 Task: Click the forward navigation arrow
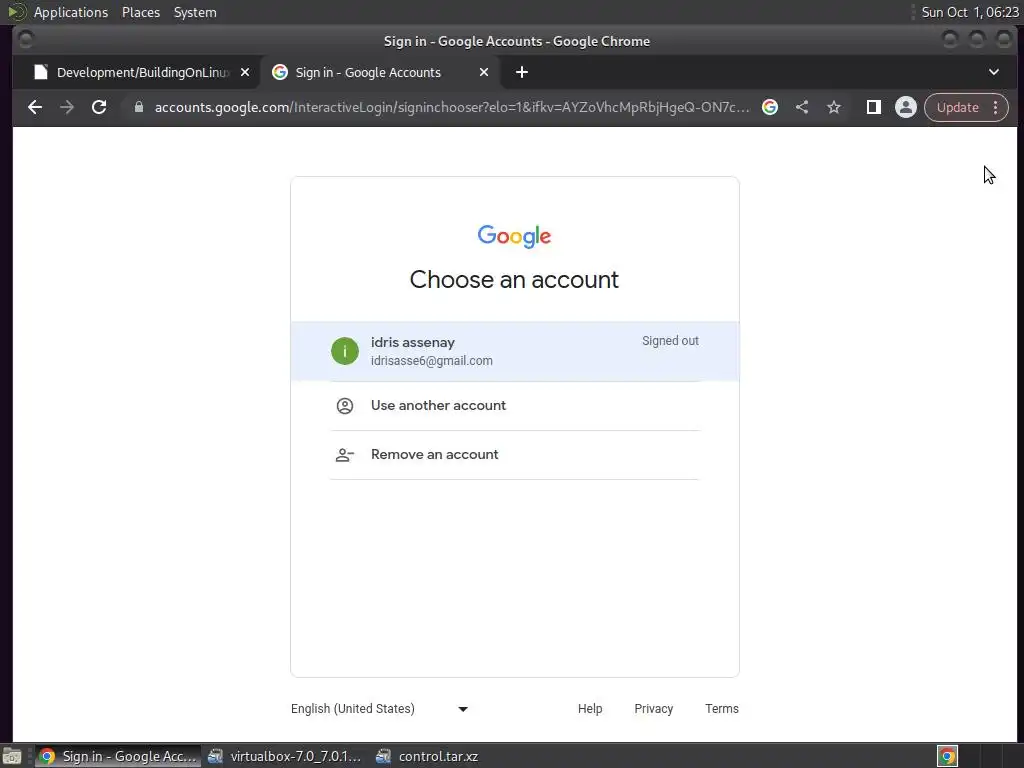(67, 107)
